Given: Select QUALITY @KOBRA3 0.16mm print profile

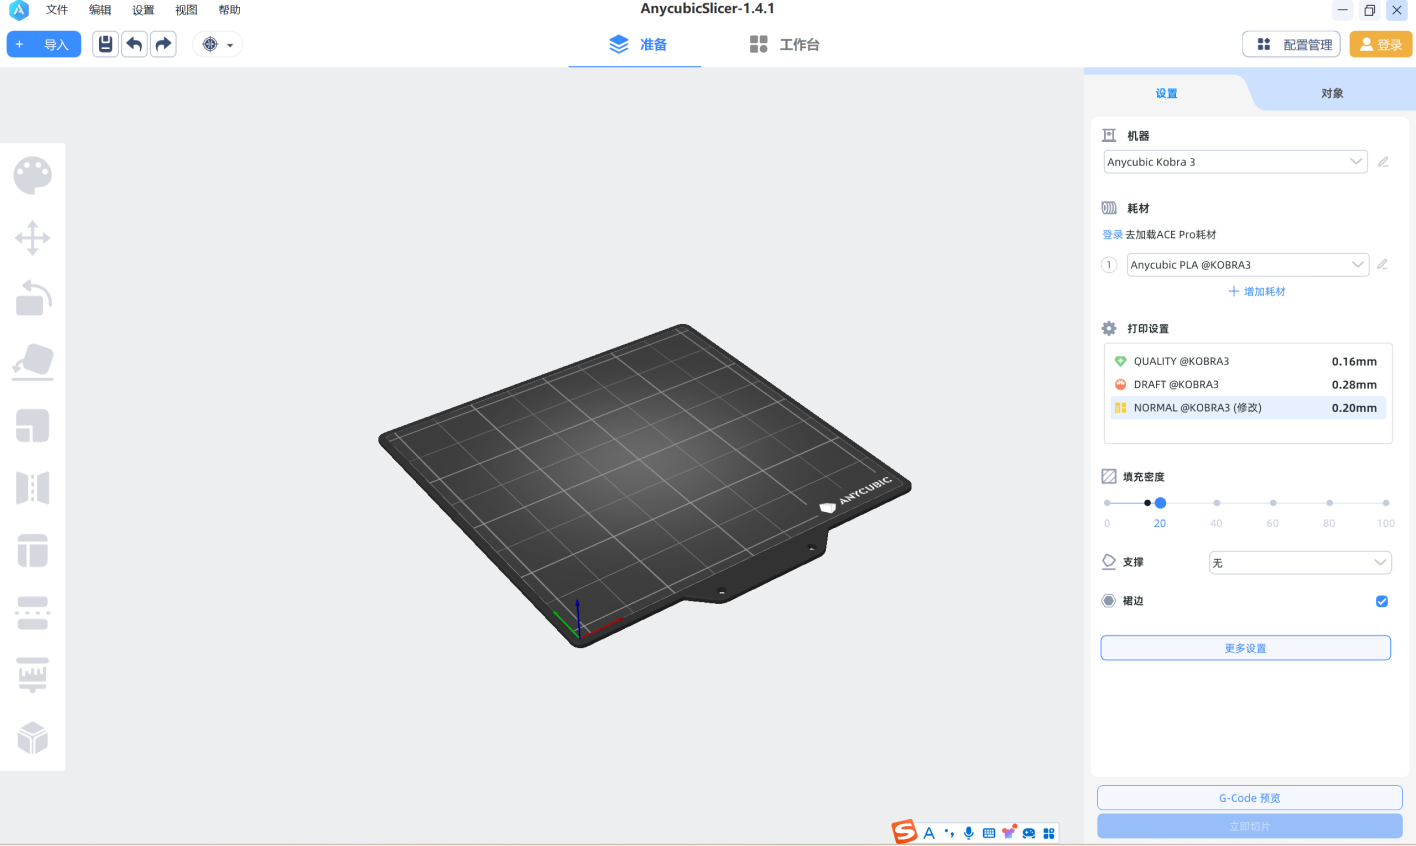Looking at the screenshot, I should tap(1247, 361).
